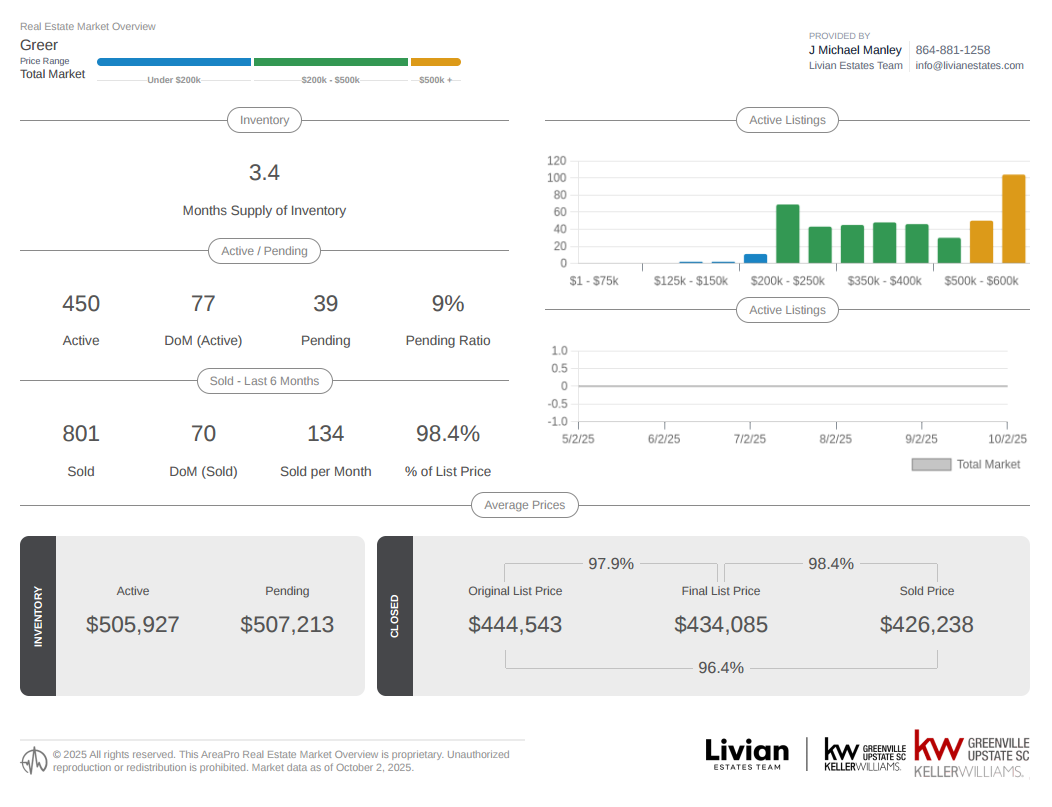Click the 10/2/25 date on line chart axis
This screenshot has height=807, width=1052.
click(1007, 439)
